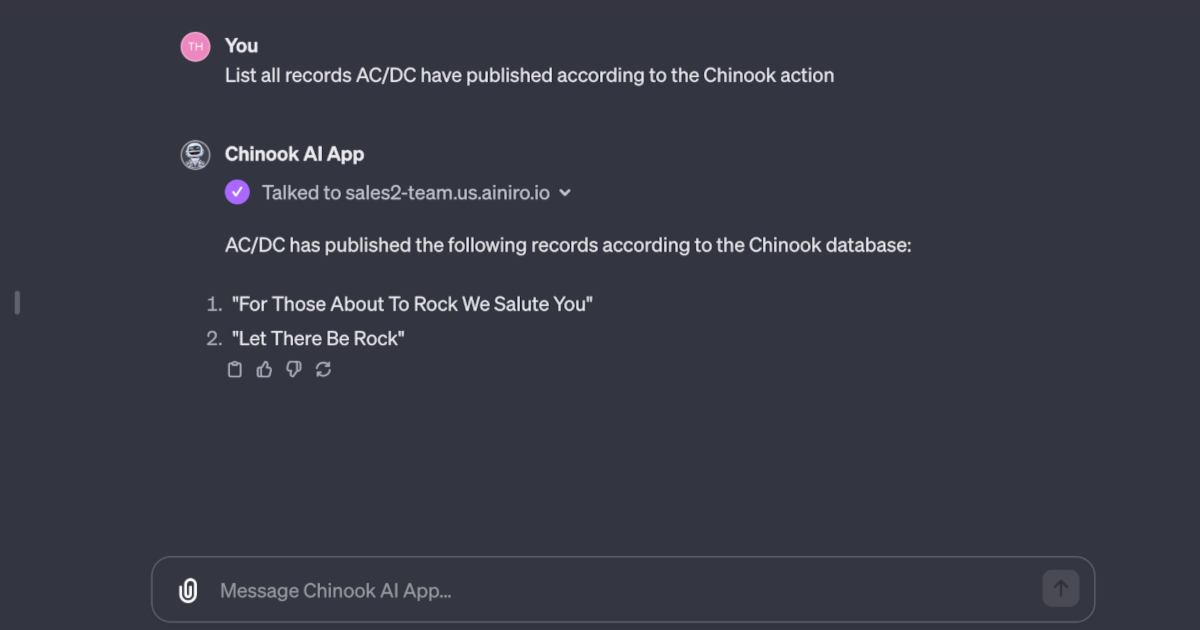Select "For Those About To Rock We Salute You"

coord(412,304)
